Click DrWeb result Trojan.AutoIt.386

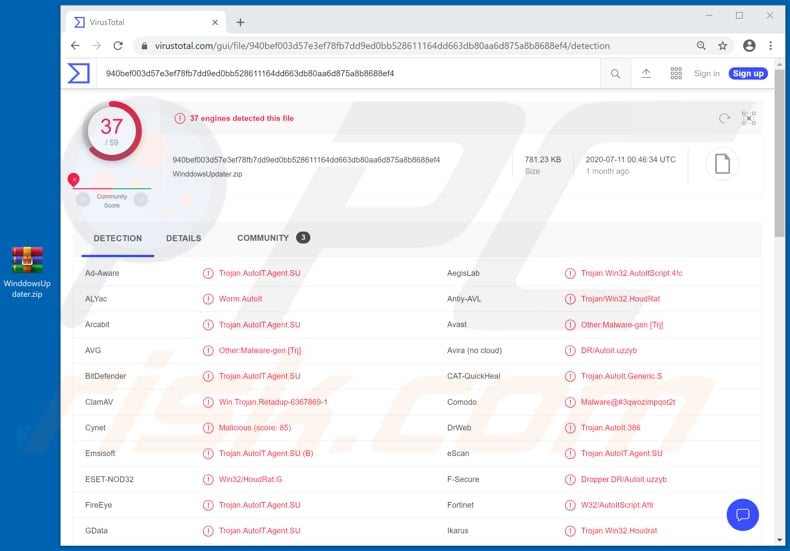610,428
